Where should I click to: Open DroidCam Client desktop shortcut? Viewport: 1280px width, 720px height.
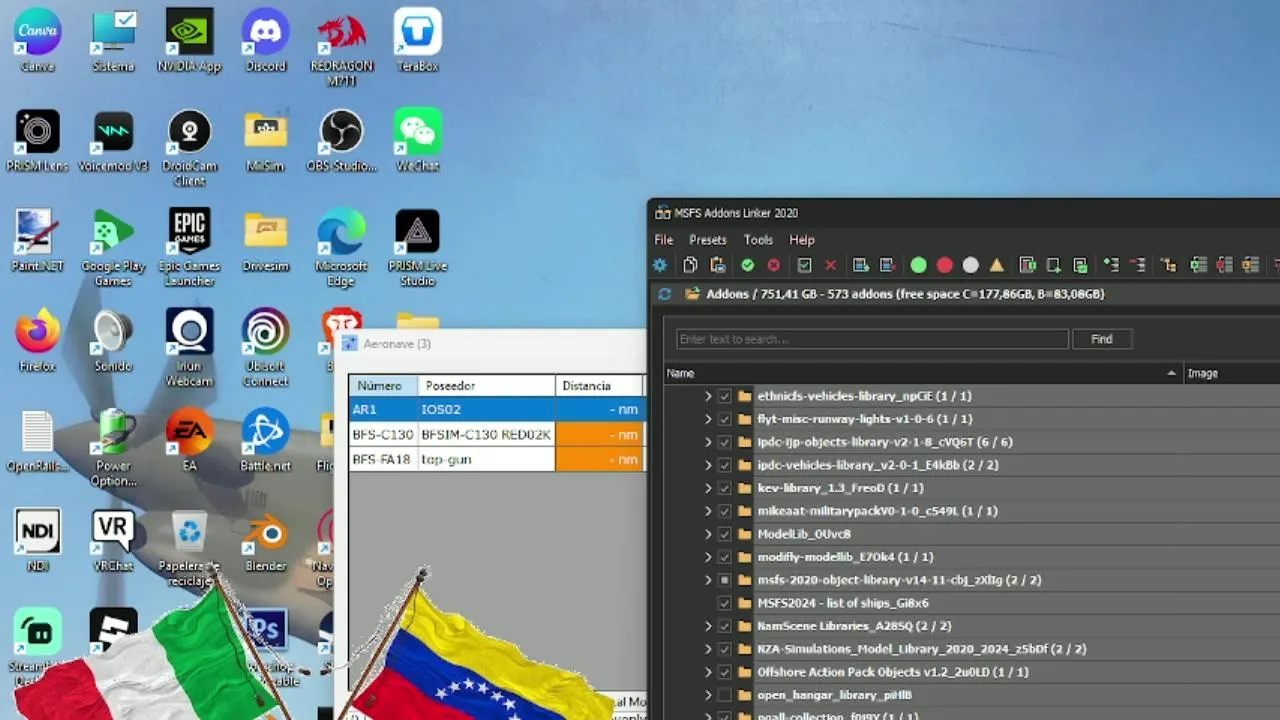[x=189, y=147]
